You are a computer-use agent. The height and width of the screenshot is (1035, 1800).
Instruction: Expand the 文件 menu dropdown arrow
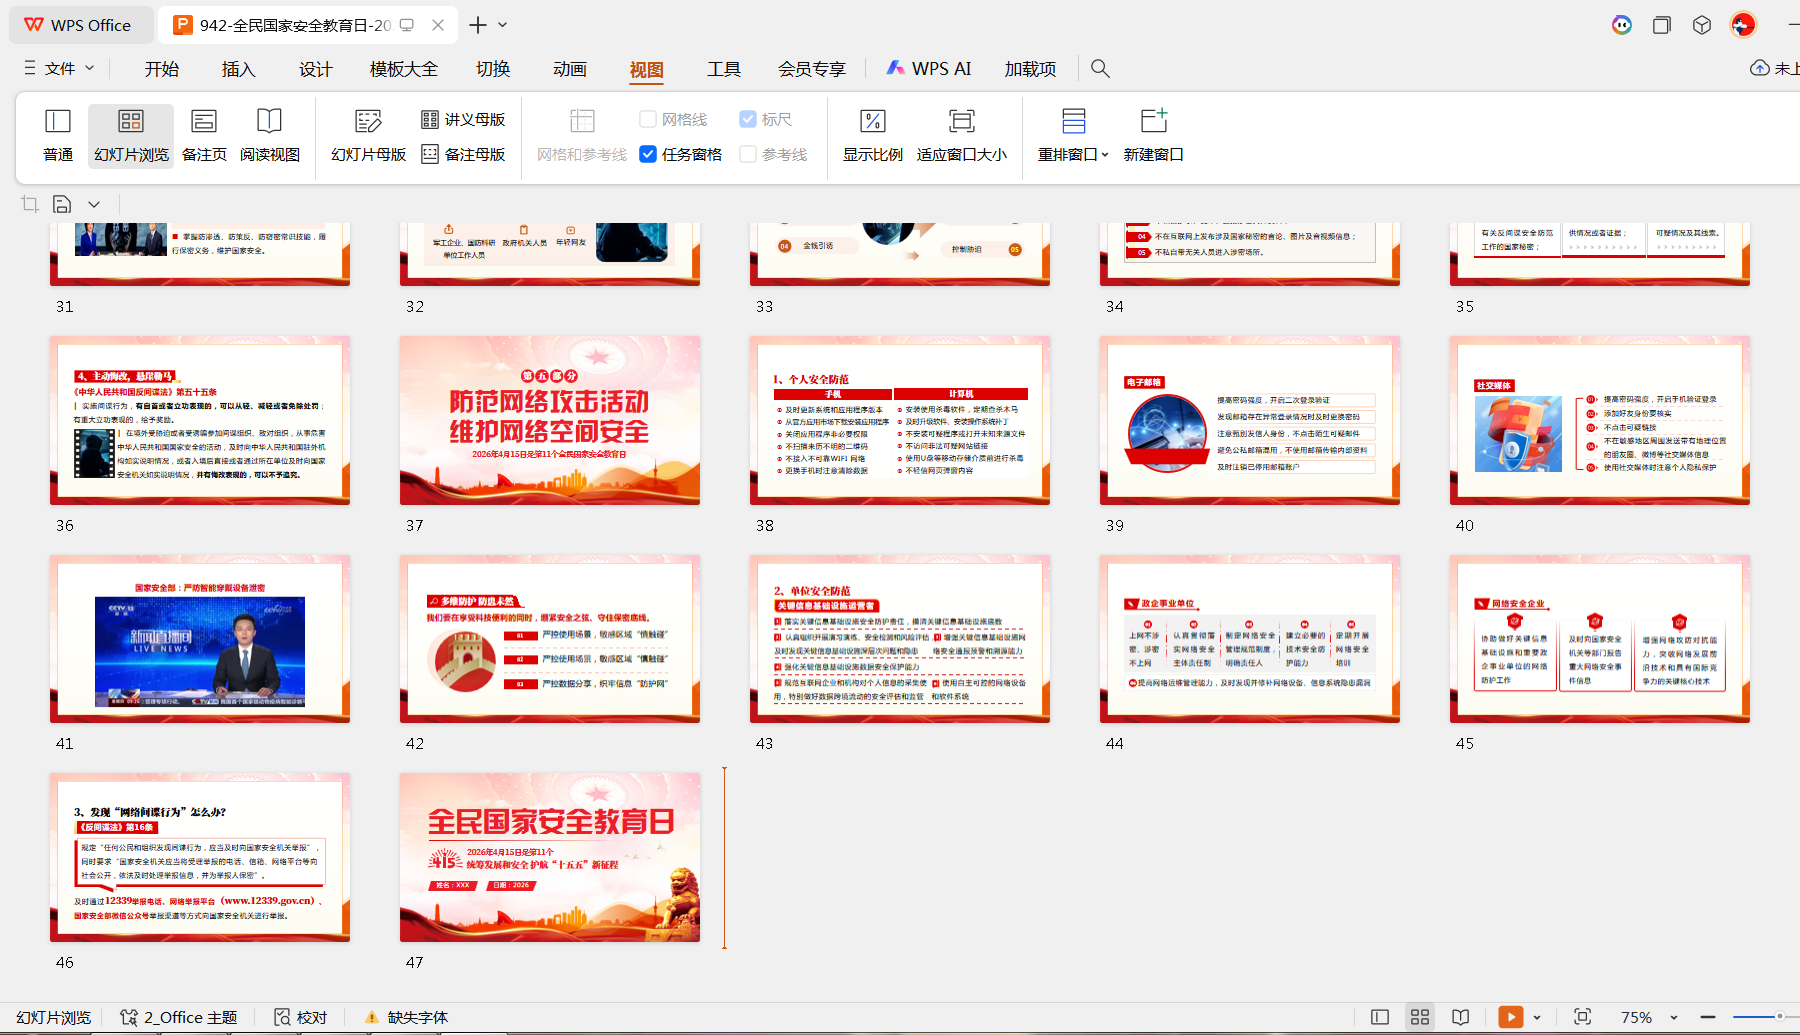click(x=90, y=68)
